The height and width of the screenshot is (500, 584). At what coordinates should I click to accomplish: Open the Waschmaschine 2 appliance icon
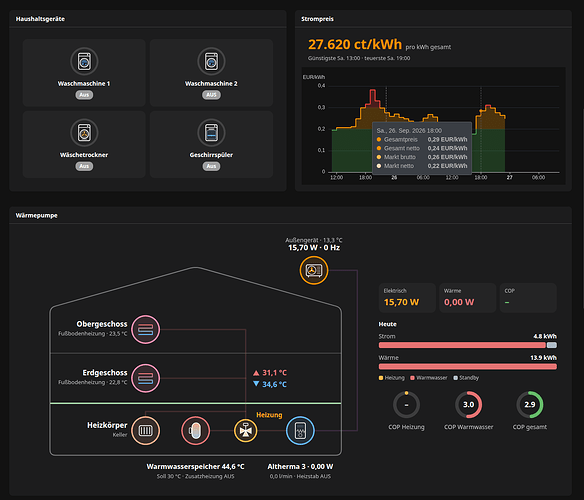(x=211, y=61)
